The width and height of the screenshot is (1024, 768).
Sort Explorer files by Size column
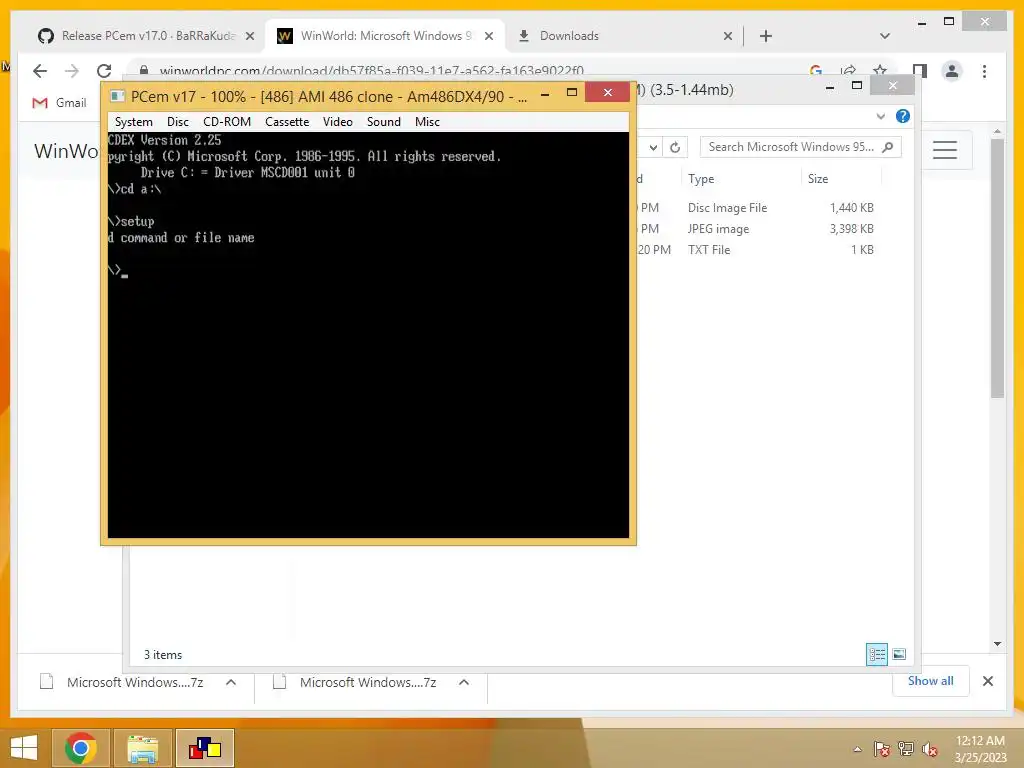point(818,179)
